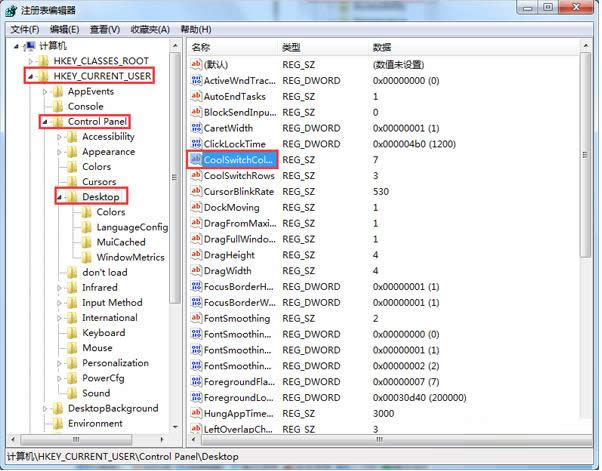602x471 pixels.
Task: Click the 计算机 computer icon in tree
Action: coord(29,46)
